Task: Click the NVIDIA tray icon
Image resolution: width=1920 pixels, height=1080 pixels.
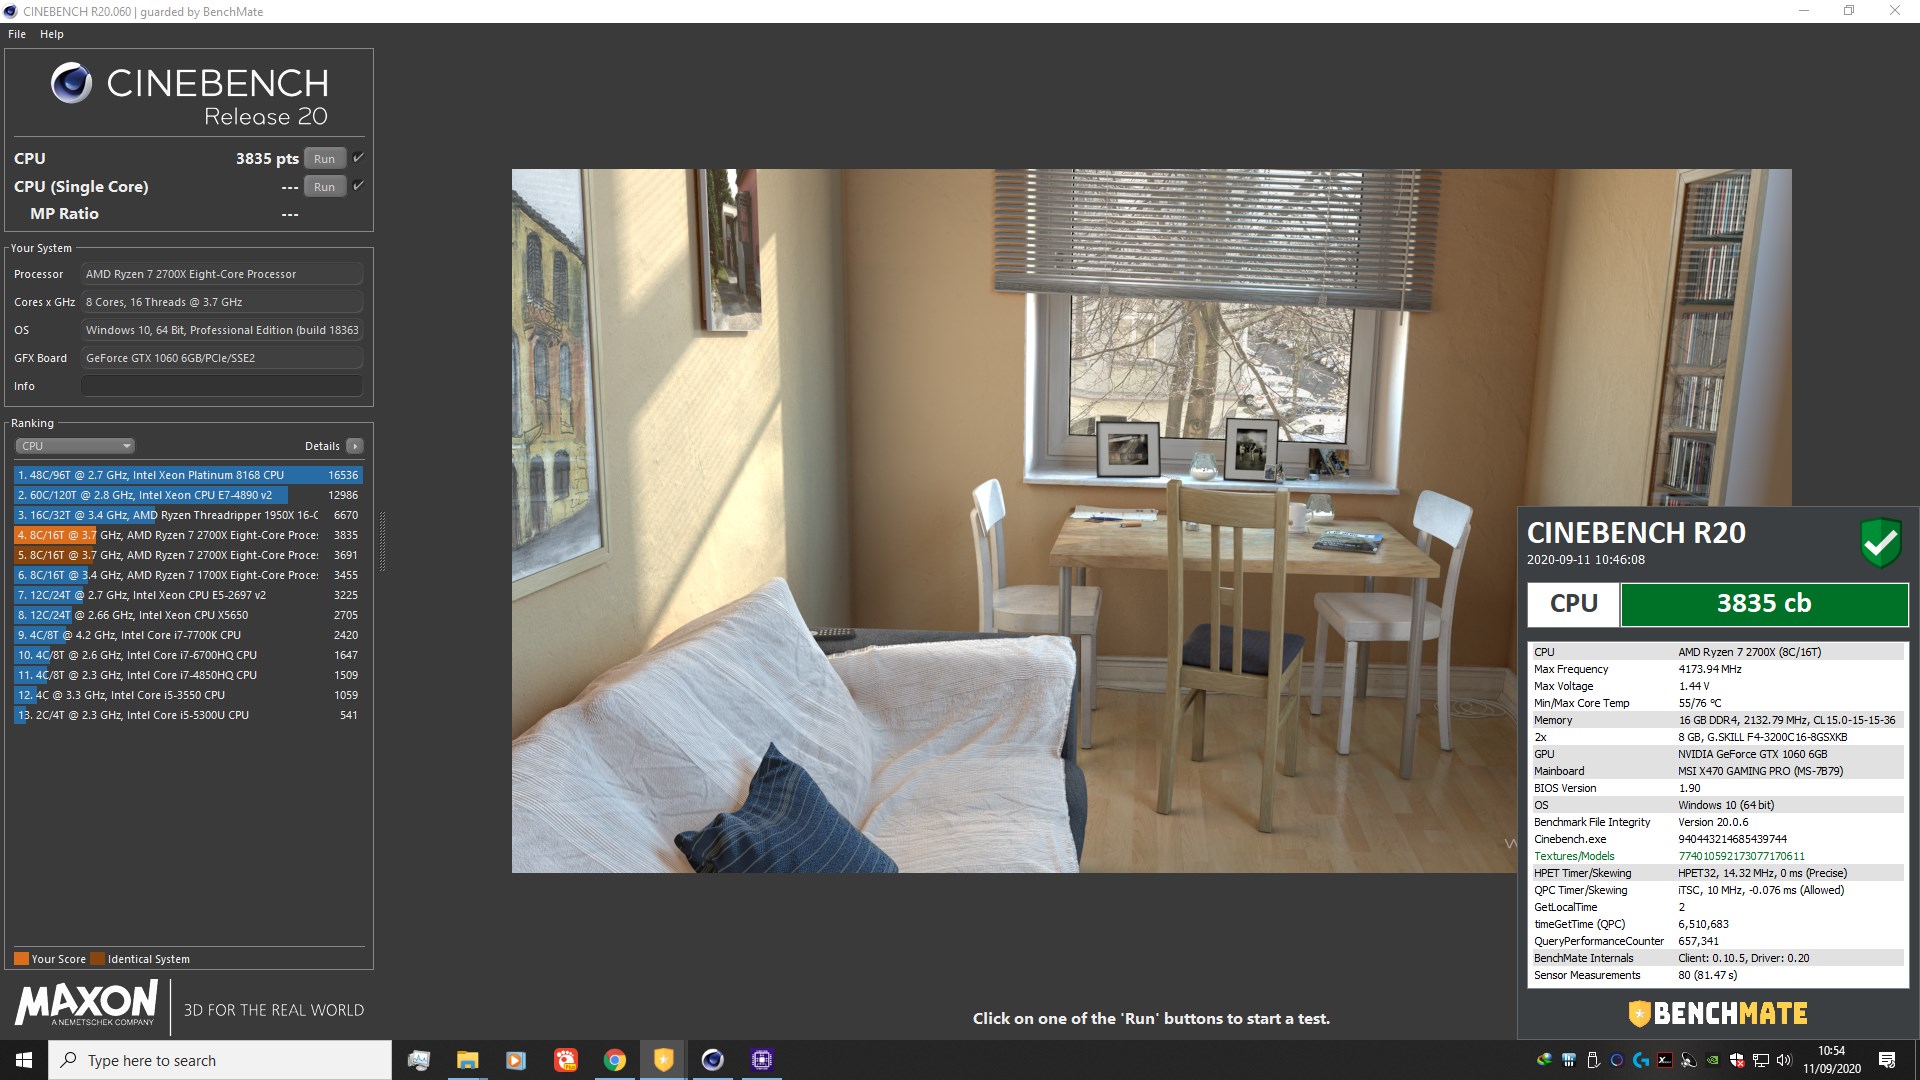Action: click(x=1713, y=1060)
